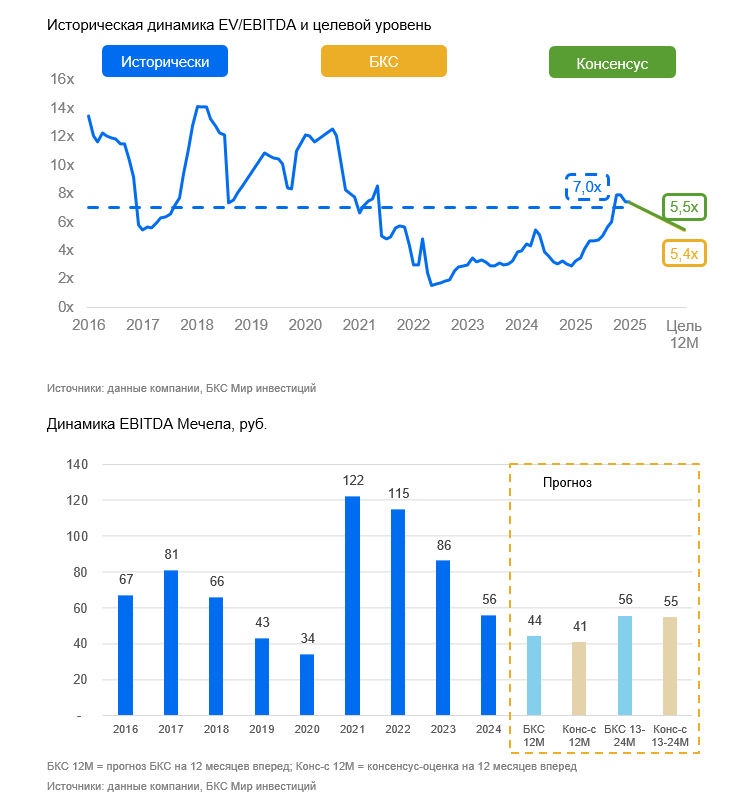Select the green 5,5x consensus target label
The height and width of the screenshot is (811, 756).
coord(684,207)
